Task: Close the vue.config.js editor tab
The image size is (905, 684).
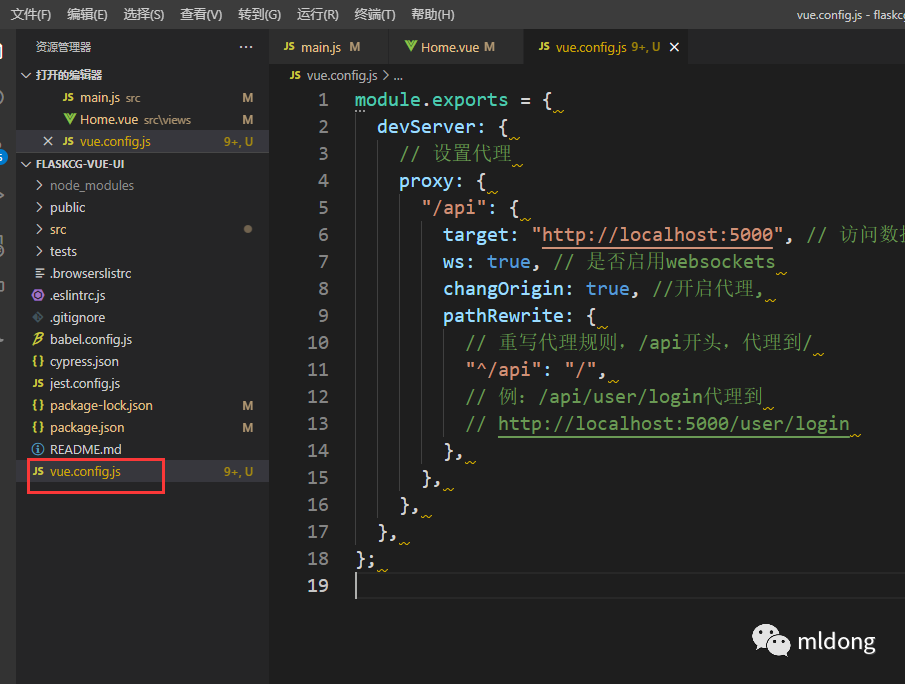Action: tap(674, 47)
